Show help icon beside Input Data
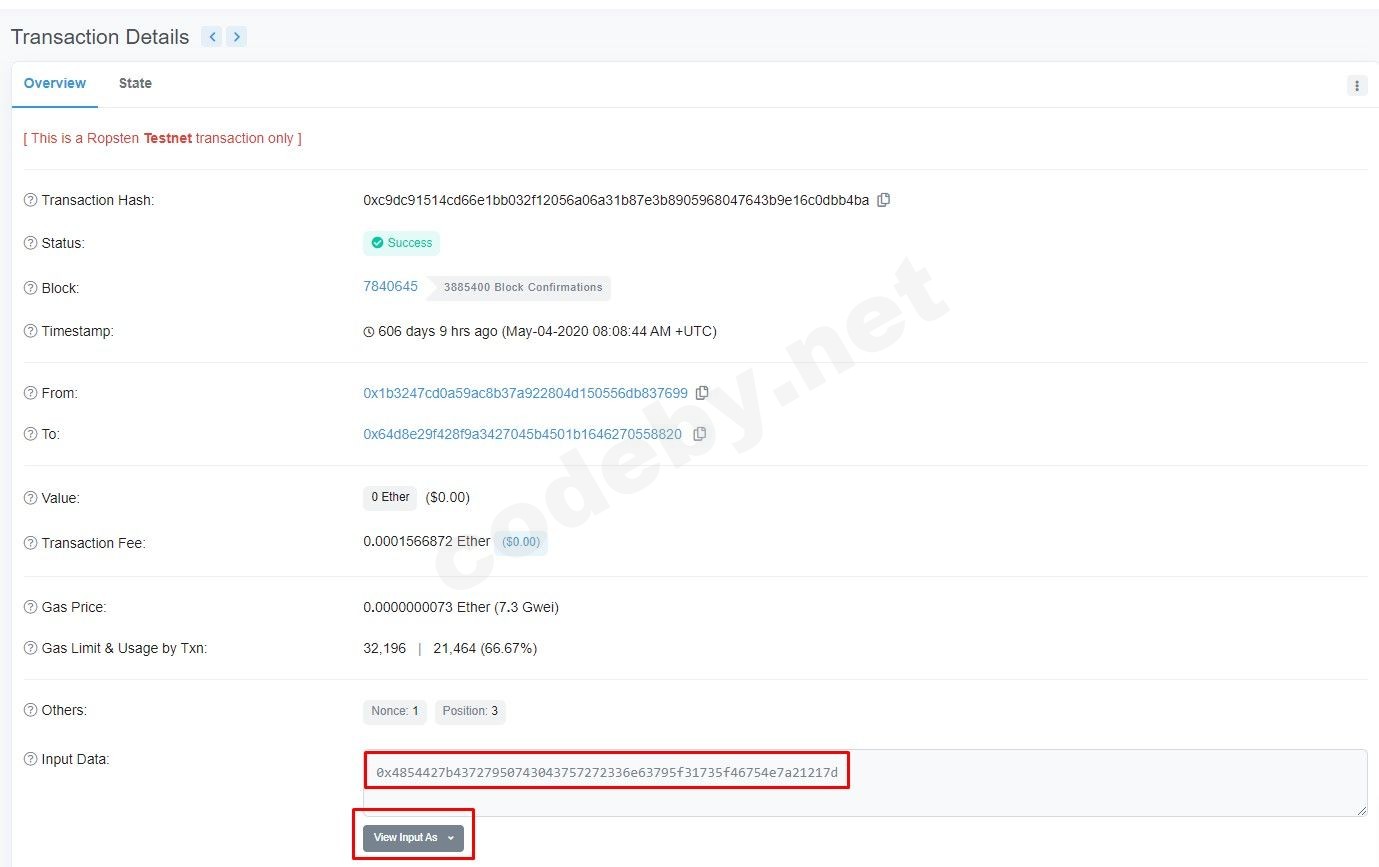This screenshot has height=867, width=1379. click(x=30, y=759)
